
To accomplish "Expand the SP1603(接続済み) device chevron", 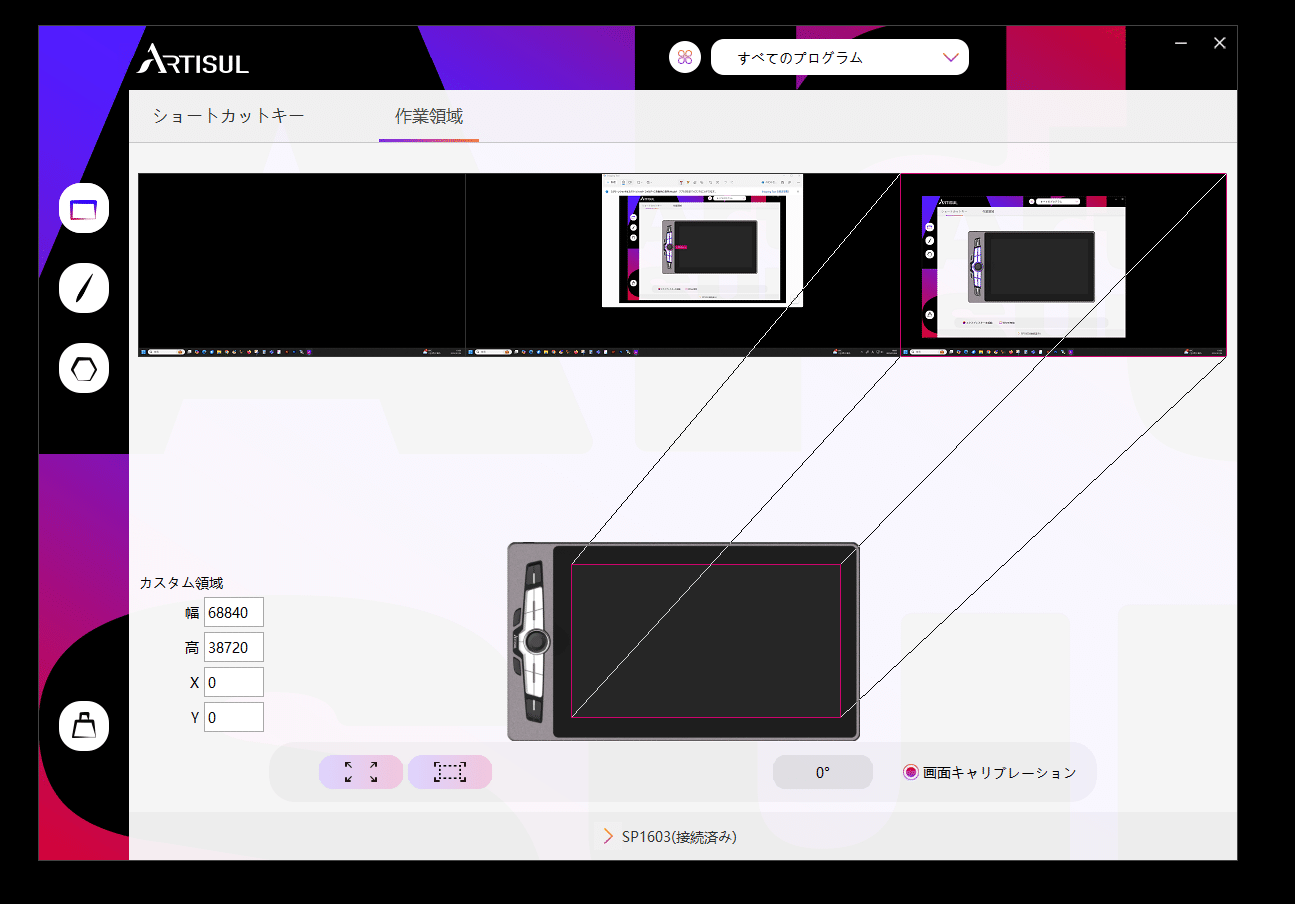I will [x=608, y=836].
